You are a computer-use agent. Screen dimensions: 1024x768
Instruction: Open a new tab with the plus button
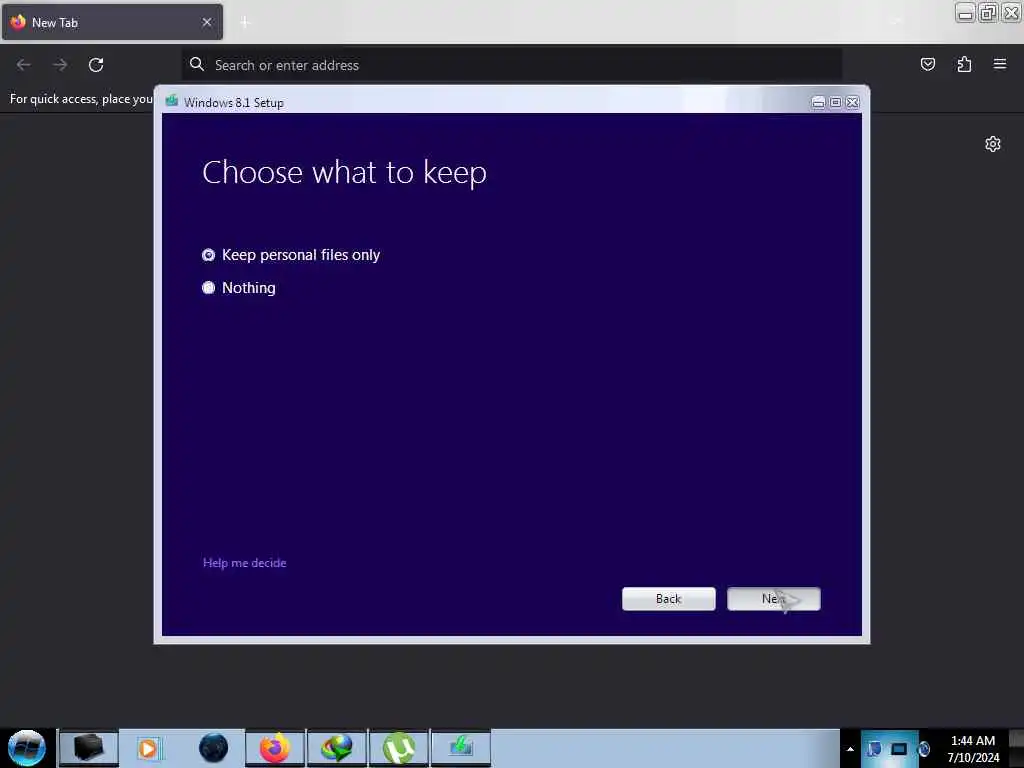pyautogui.click(x=245, y=22)
